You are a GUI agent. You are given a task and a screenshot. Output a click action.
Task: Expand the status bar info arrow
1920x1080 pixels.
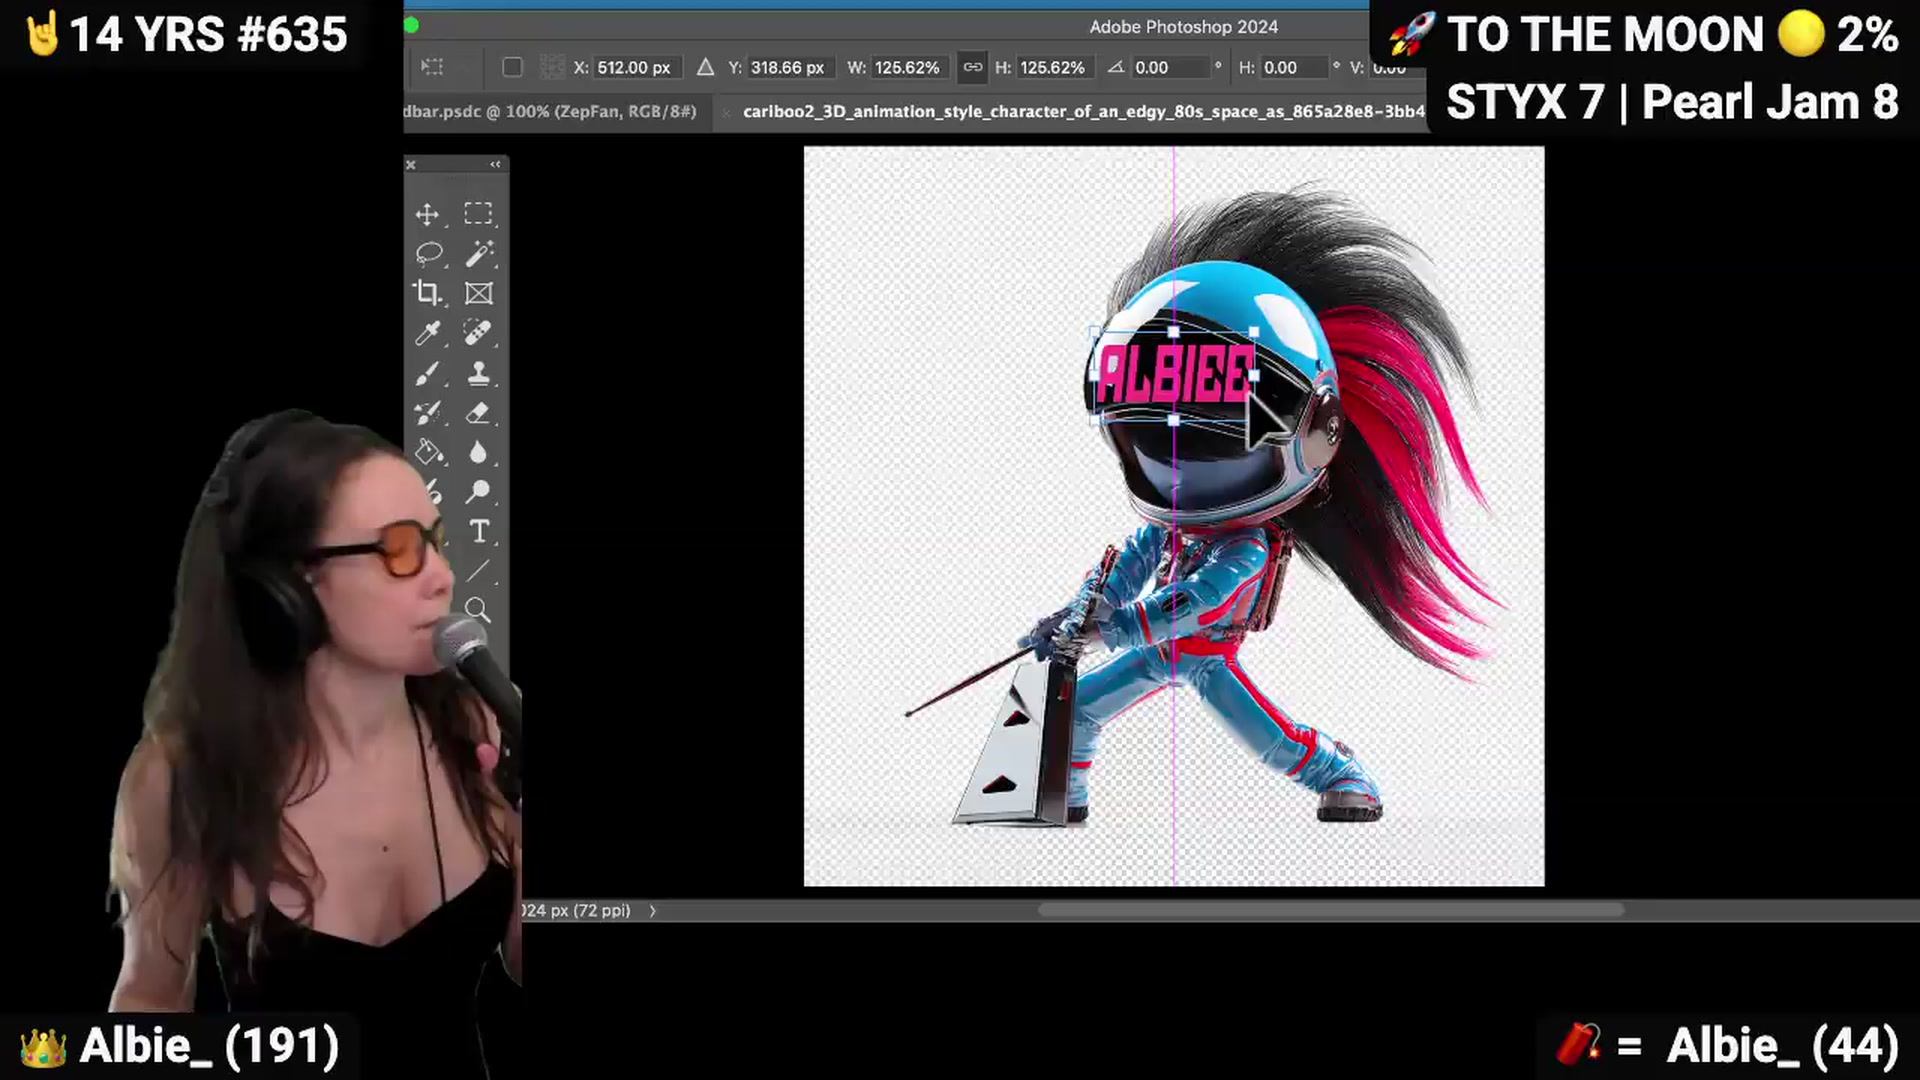pyautogui.click(x=652, y=911)
